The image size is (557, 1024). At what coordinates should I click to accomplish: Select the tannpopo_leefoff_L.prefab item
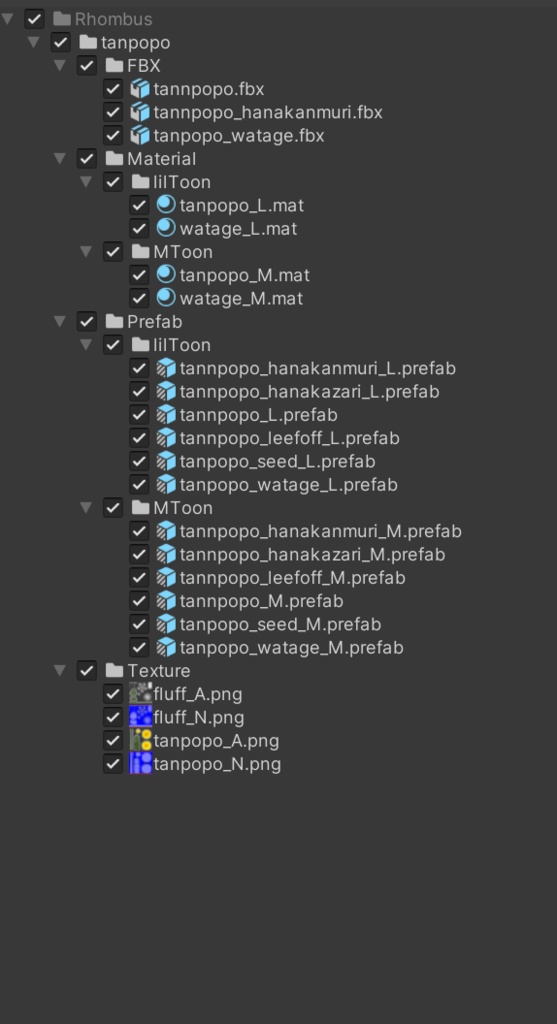[x=289, y=438]
